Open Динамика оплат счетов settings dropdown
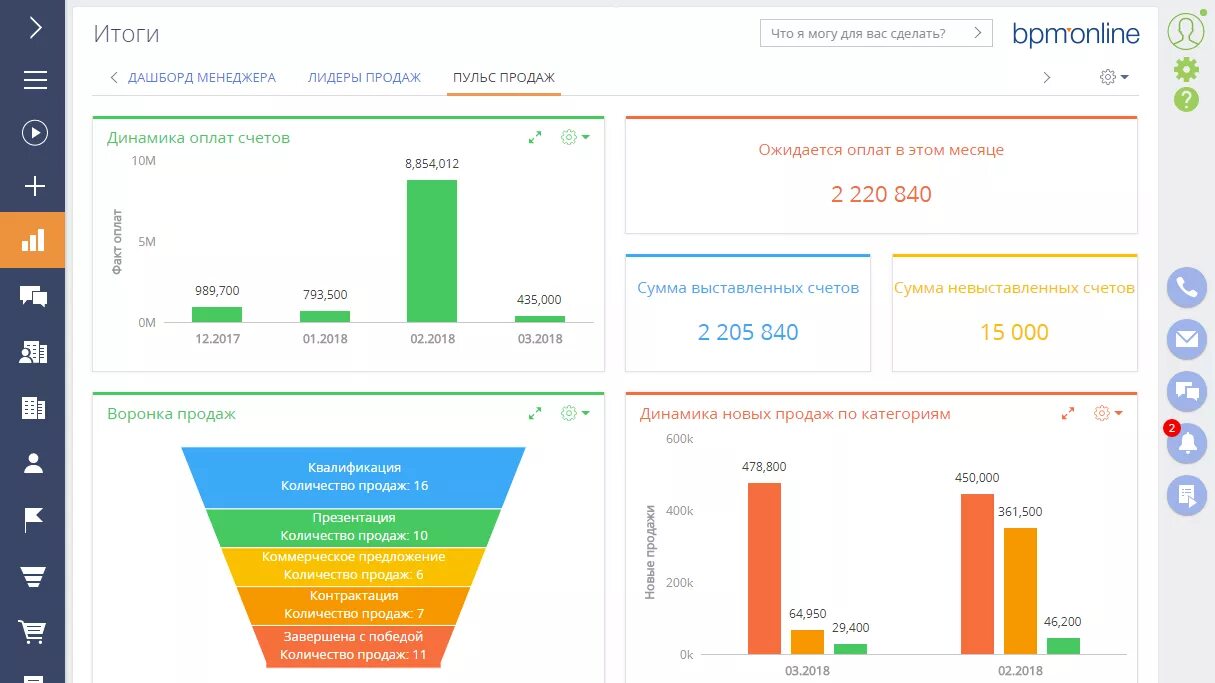The height and width of the screenshot is (683, 1215). click(x=575, y=137)
